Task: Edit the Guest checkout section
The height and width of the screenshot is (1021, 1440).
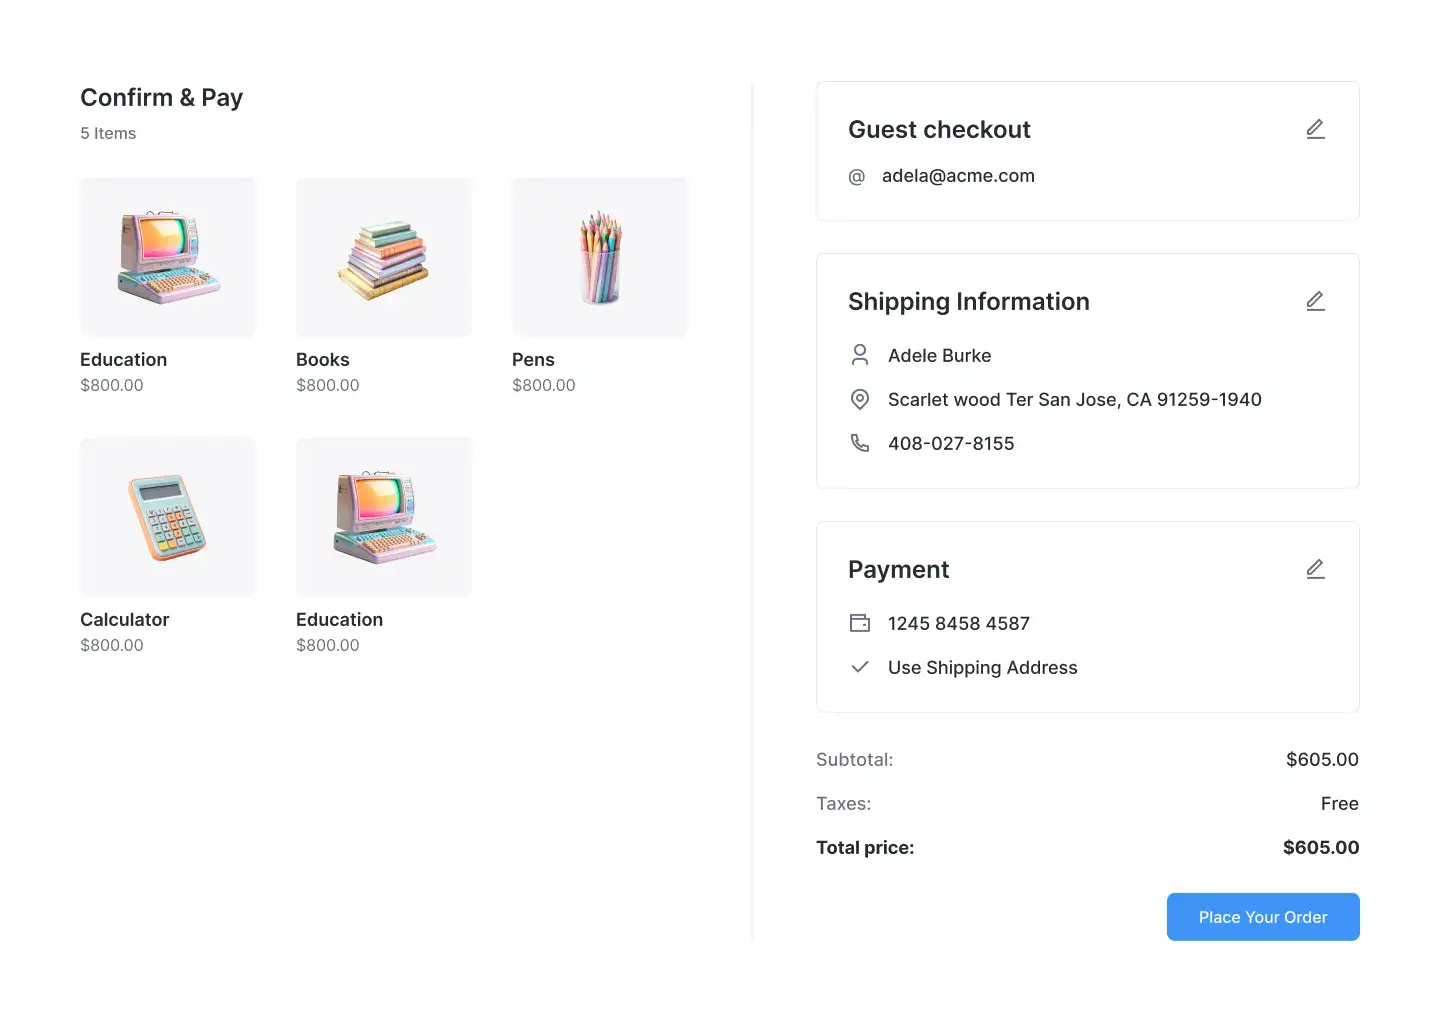Action: point(1315,129)
